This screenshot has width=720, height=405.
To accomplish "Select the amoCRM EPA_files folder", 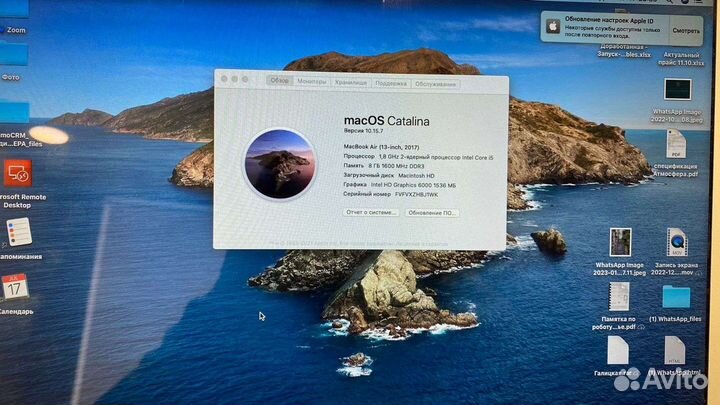I will click(14, 112).
